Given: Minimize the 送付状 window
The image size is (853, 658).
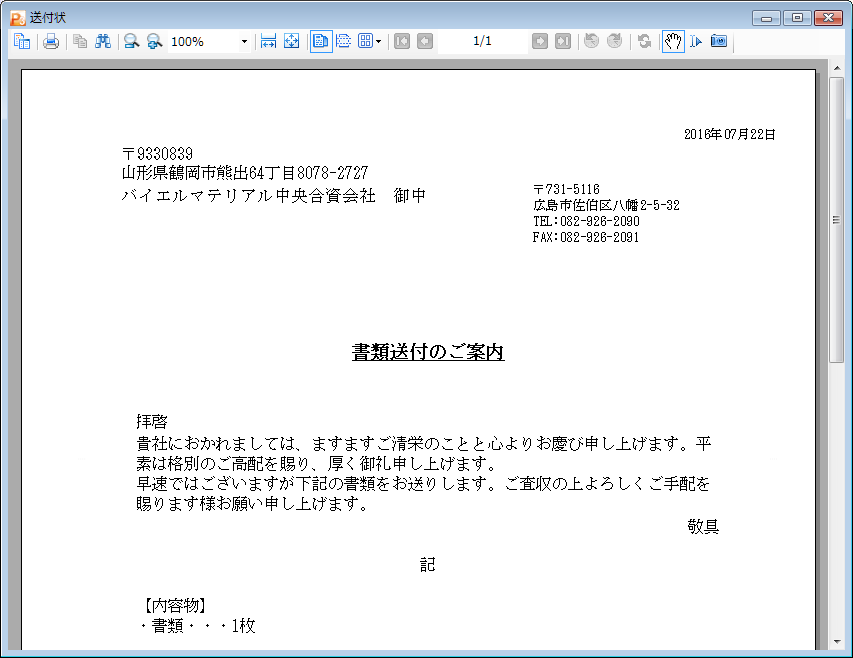Looking at the screenshot, I should click(767, 18).
